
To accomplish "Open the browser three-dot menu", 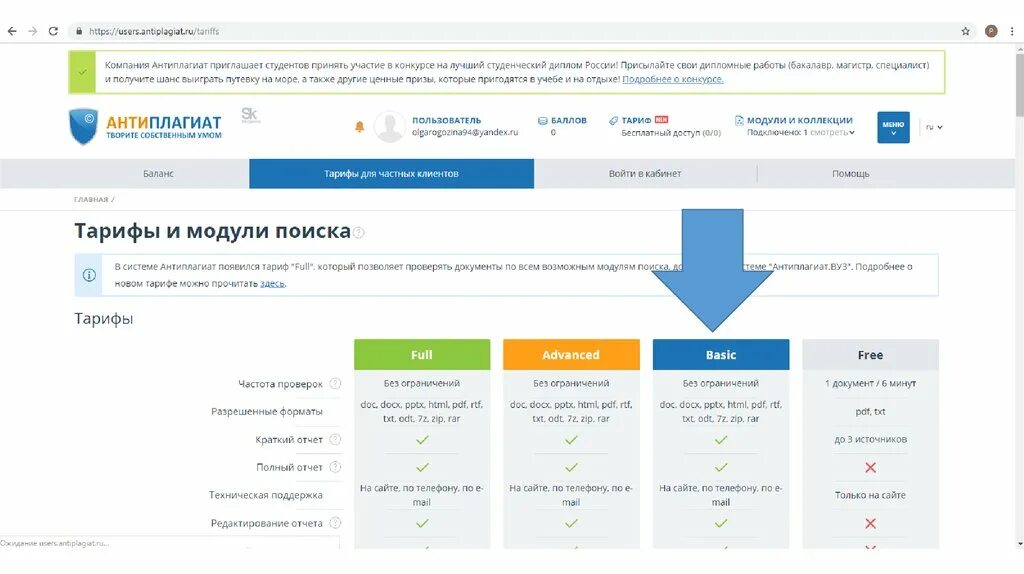I will coord(1012,31).
